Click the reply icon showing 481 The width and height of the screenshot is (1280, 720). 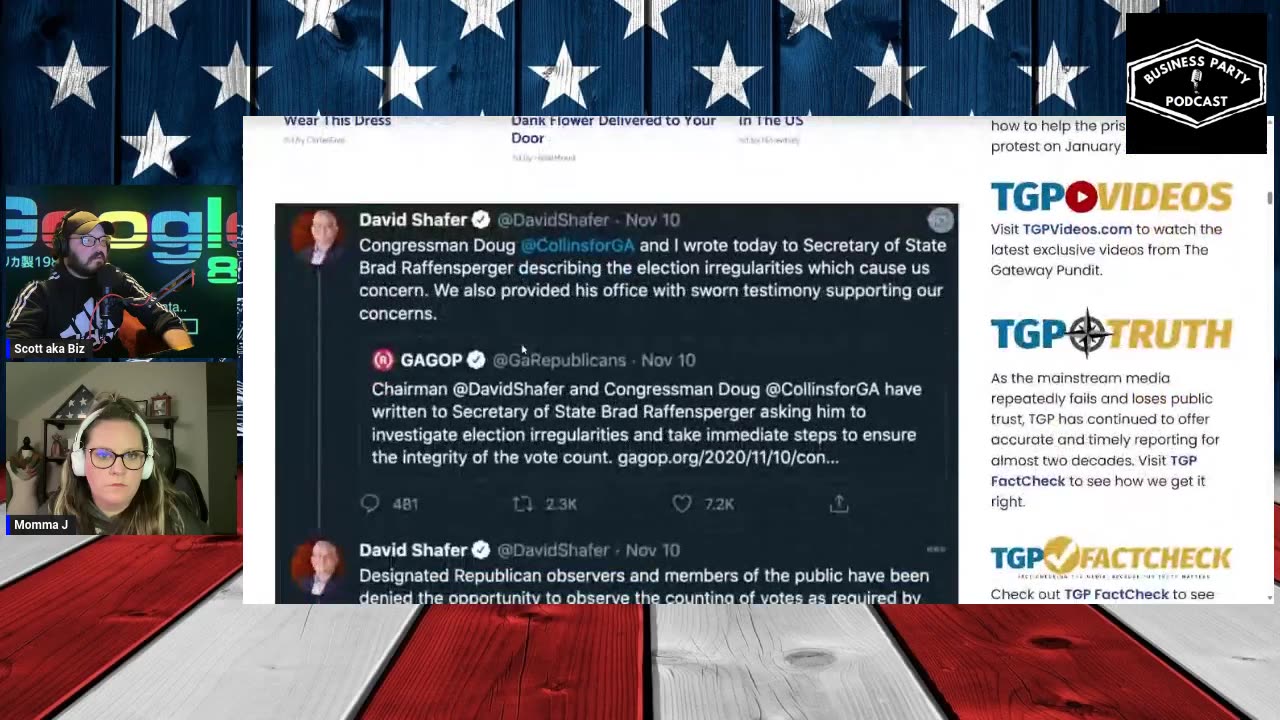point(370,504)
